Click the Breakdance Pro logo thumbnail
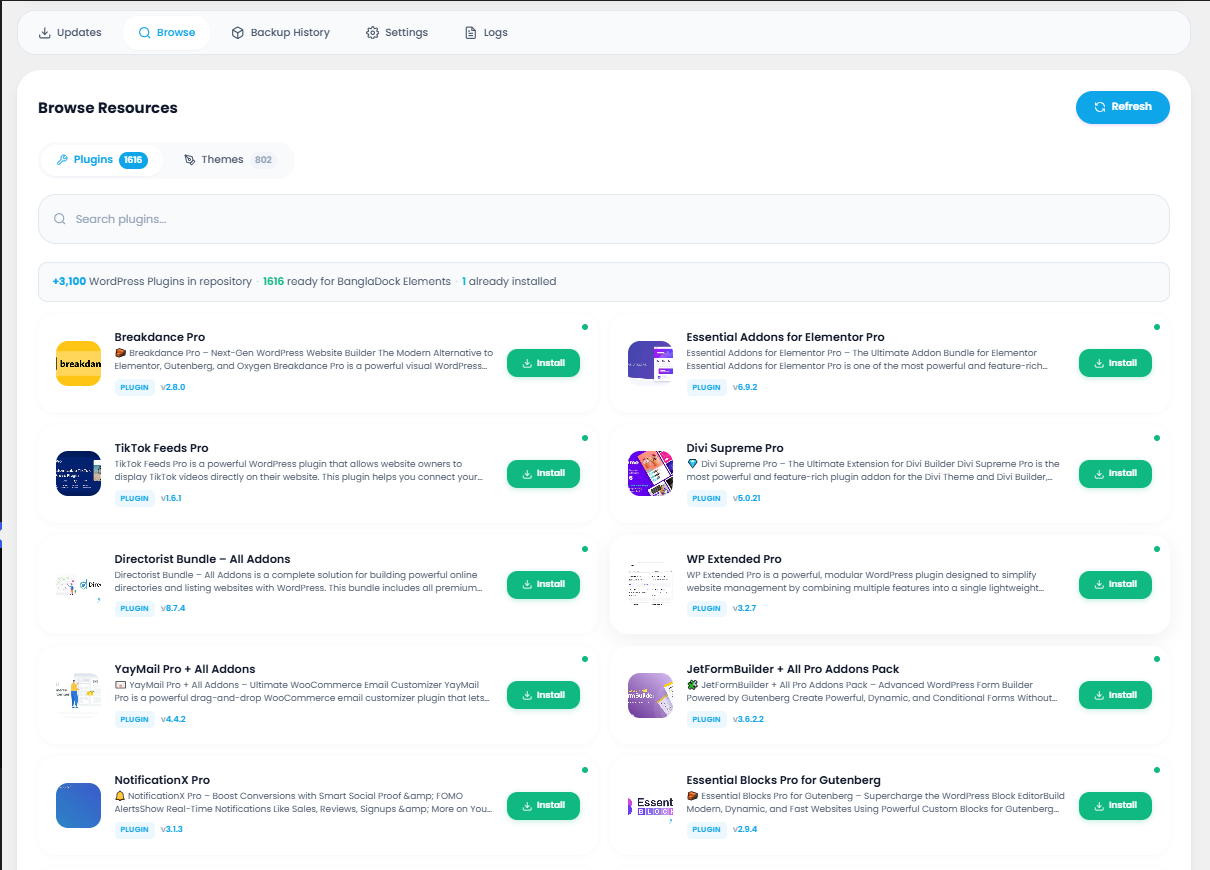Image resolution: width=1210 pixels, height=870 pixels. click(78, 363)
